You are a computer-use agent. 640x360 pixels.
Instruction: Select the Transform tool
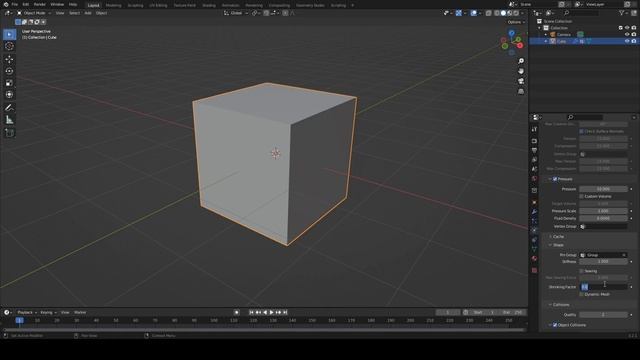(x=9, y=95)
